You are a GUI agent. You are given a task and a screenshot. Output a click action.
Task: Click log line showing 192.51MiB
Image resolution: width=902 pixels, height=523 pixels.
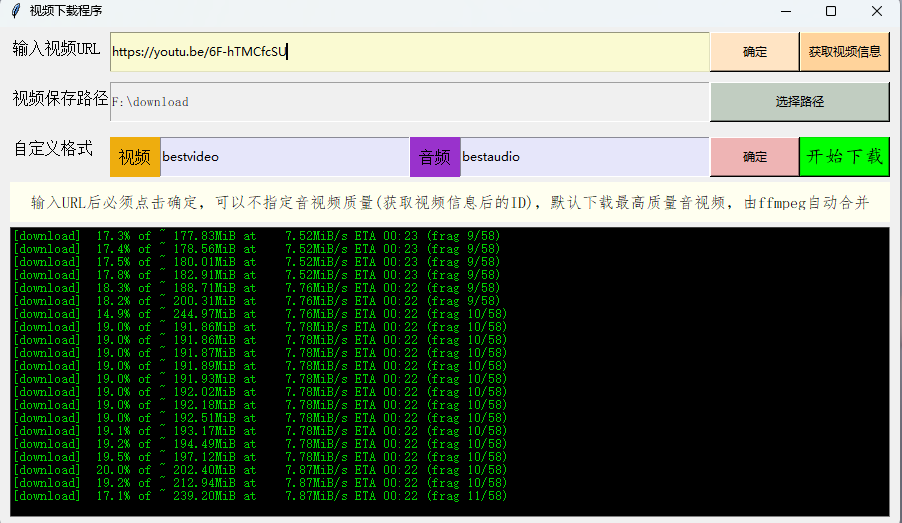pos(260,418)
